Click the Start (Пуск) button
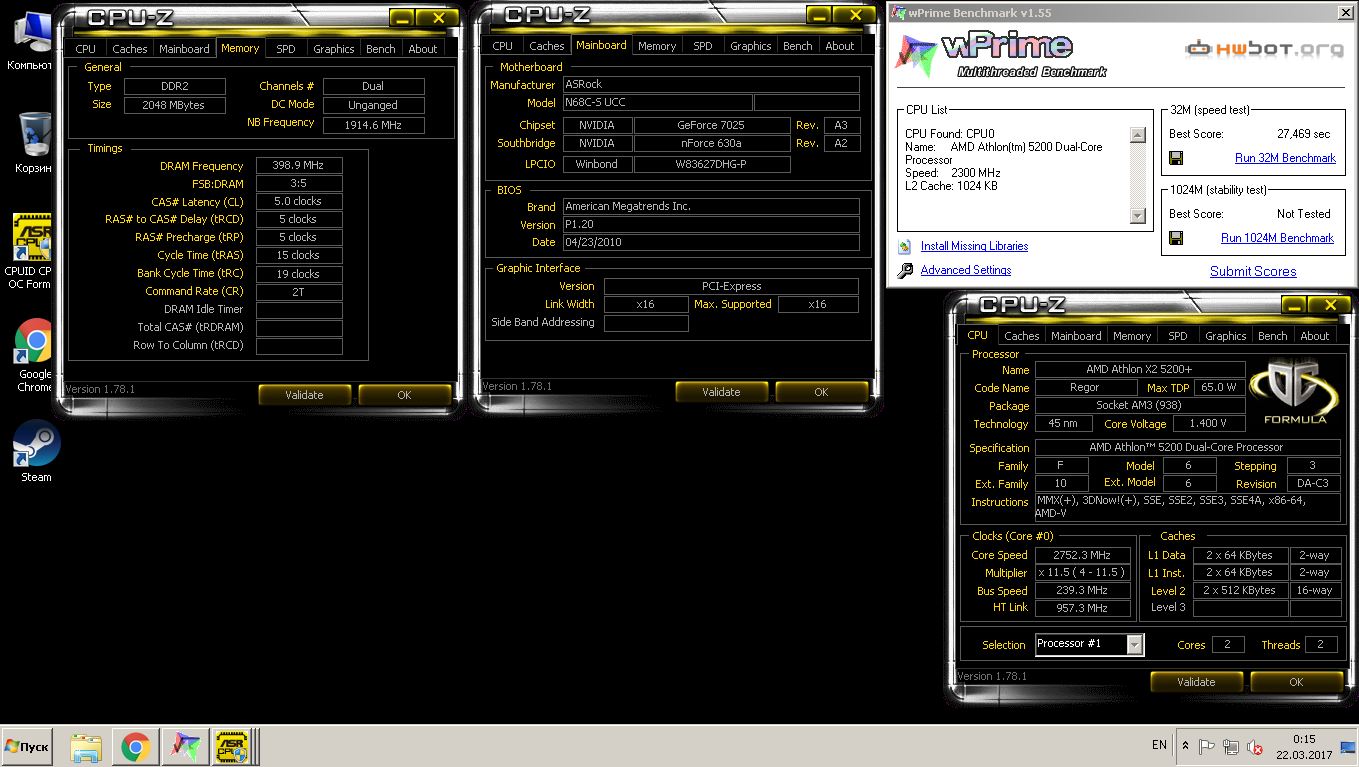 click(x=27, y=746)
